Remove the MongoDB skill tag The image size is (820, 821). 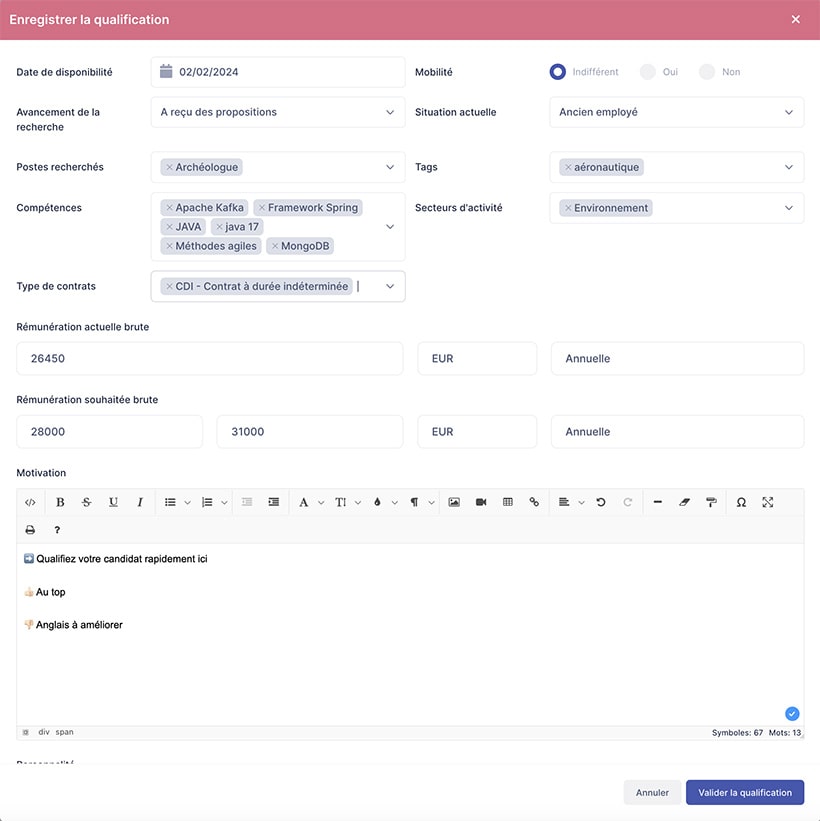click(x=275, y=246)
